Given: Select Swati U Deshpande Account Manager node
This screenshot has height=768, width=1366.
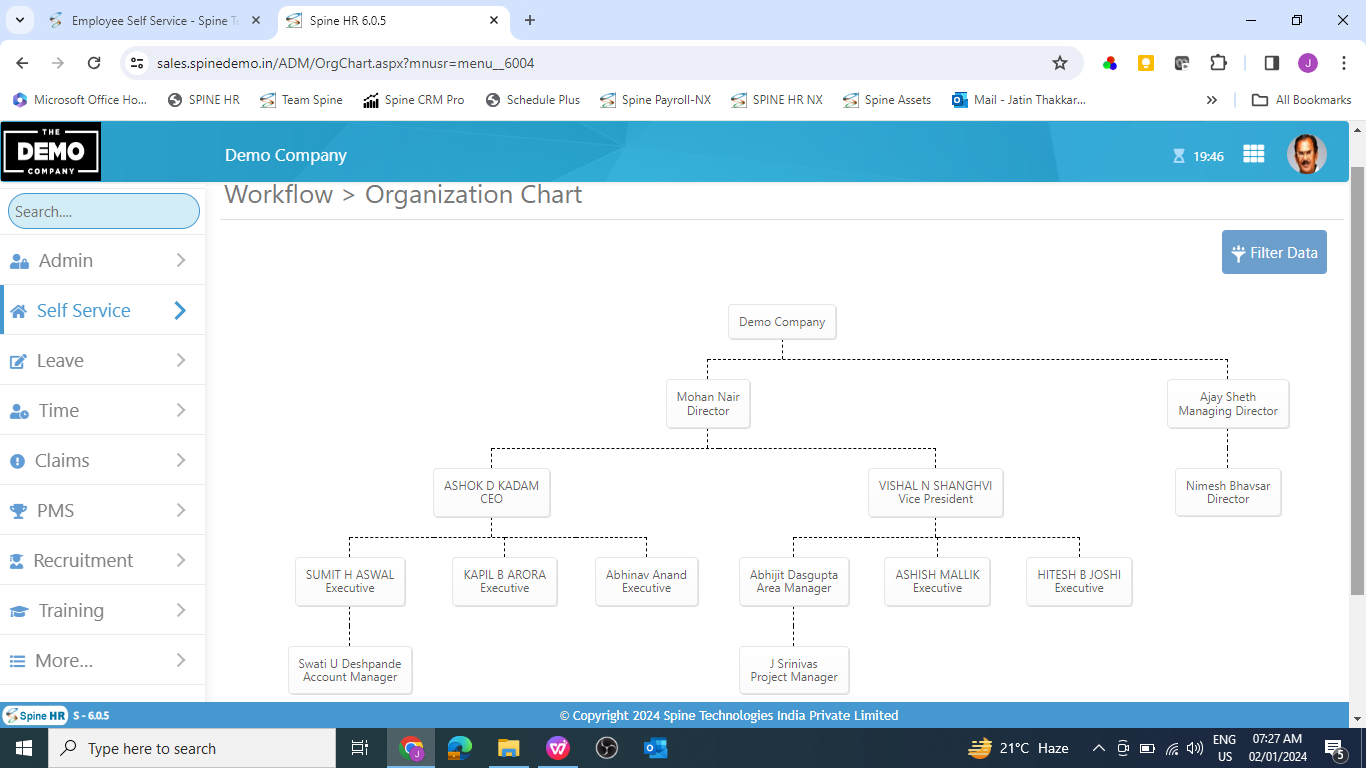Looking at the screenshot, I should pyautogui.click(x=350, y=670).
